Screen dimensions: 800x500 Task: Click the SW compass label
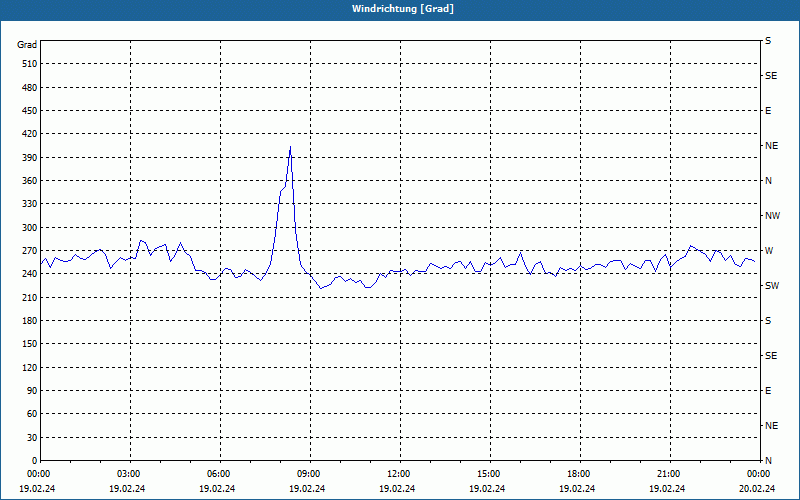pyautogui.click(x=772, y=286)
